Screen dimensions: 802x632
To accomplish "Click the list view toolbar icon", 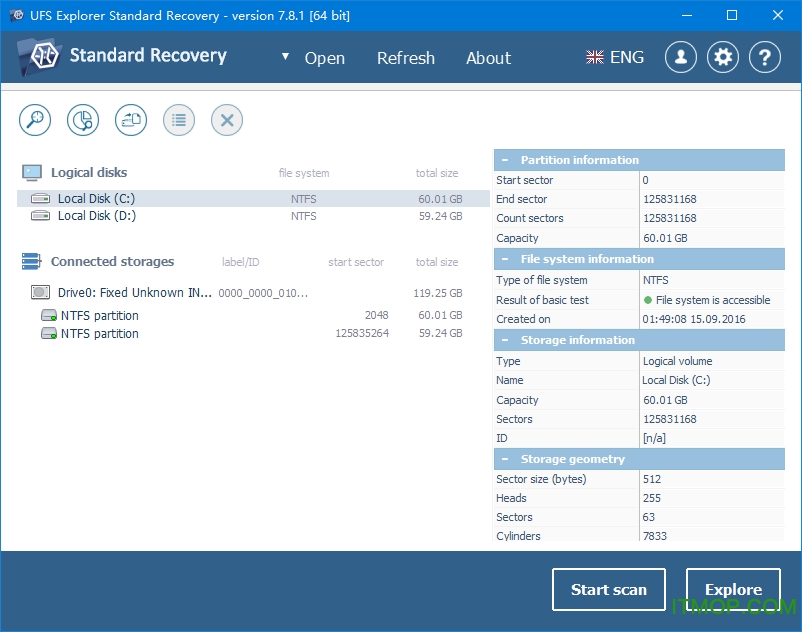I will [179, 120].
